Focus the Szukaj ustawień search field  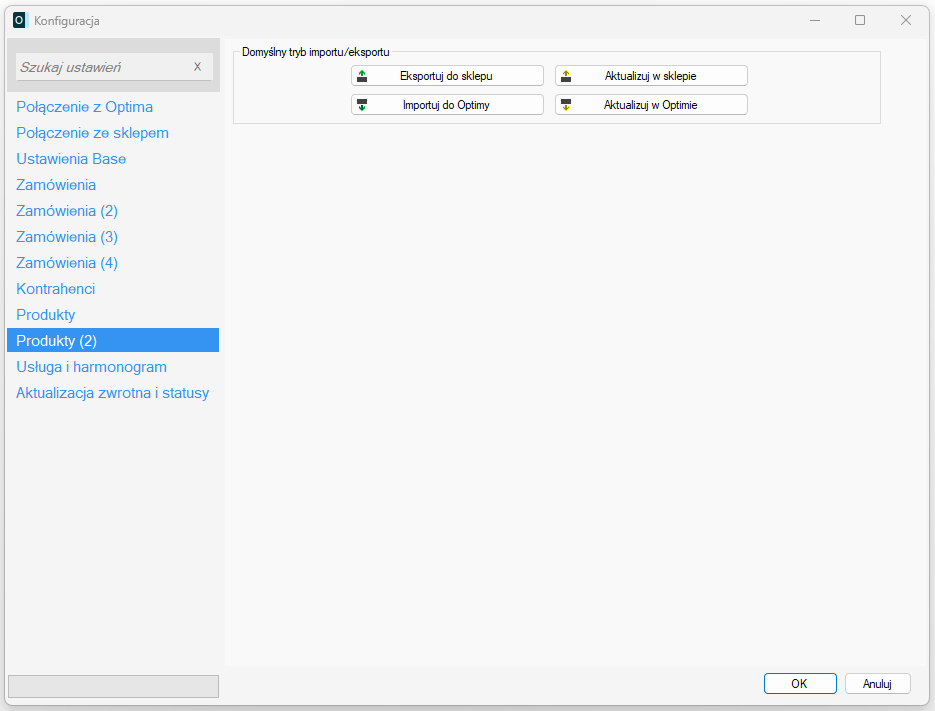(x=100, y=67)
